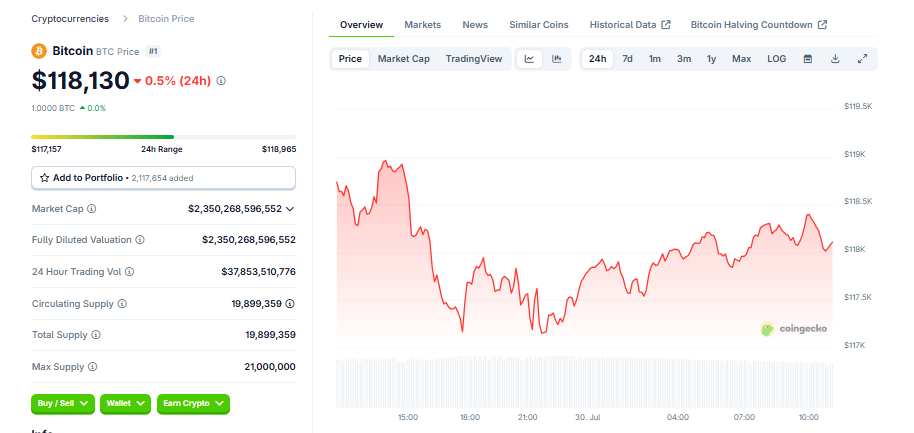
Task: Switch chart to TradingView
Action: tap(474, 59)
